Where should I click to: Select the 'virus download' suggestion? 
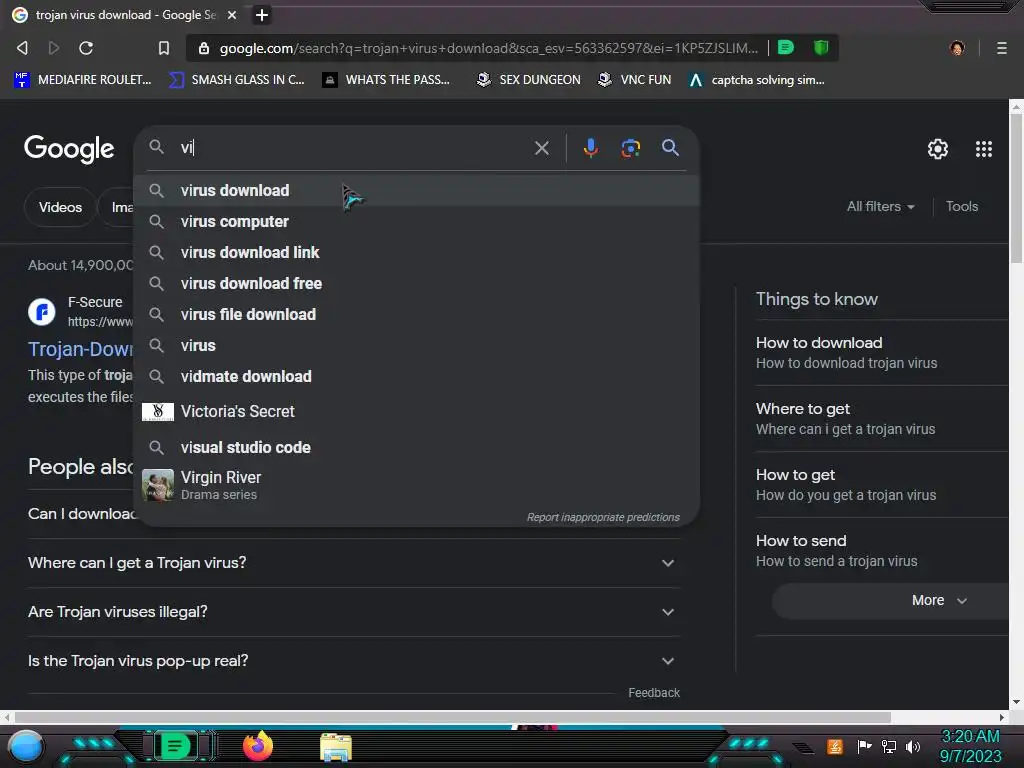click(x=417, y=191)
